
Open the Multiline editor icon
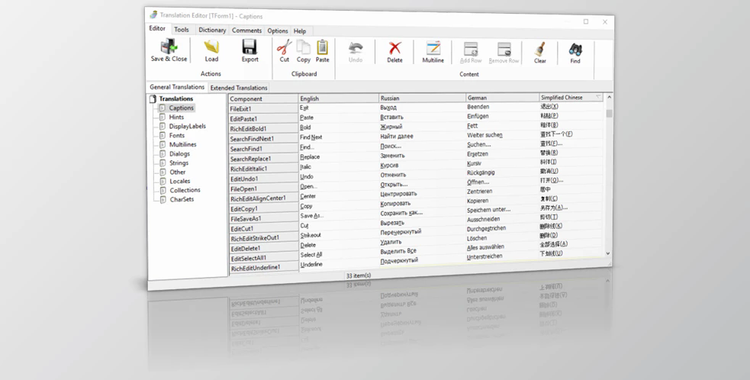(433, 49)
